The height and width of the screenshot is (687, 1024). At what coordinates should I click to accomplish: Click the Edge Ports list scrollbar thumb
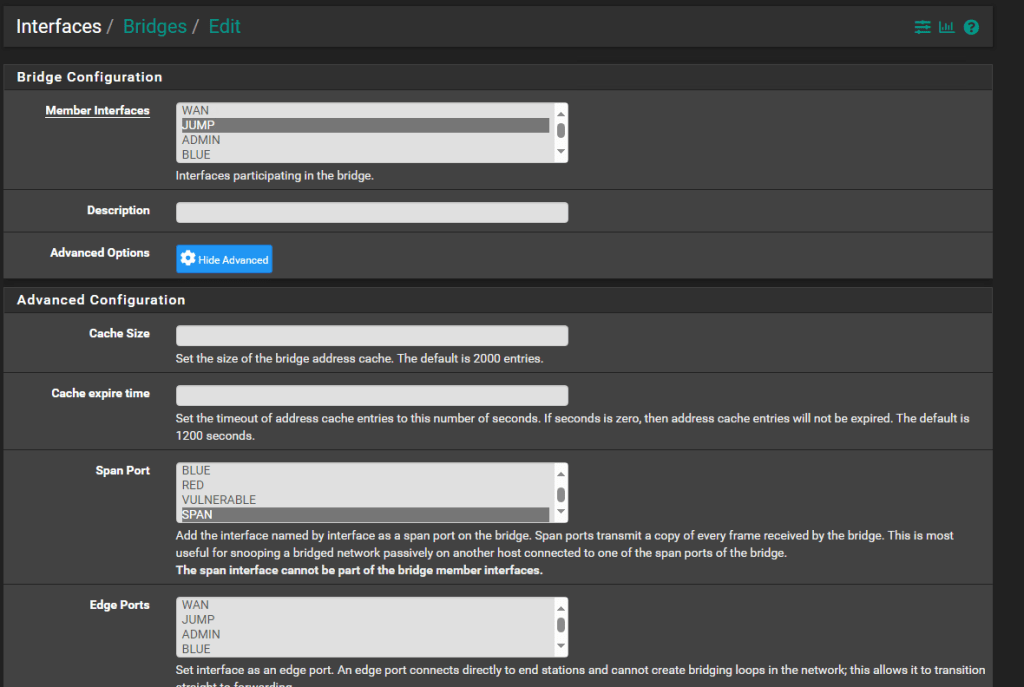tap(561, 625)
